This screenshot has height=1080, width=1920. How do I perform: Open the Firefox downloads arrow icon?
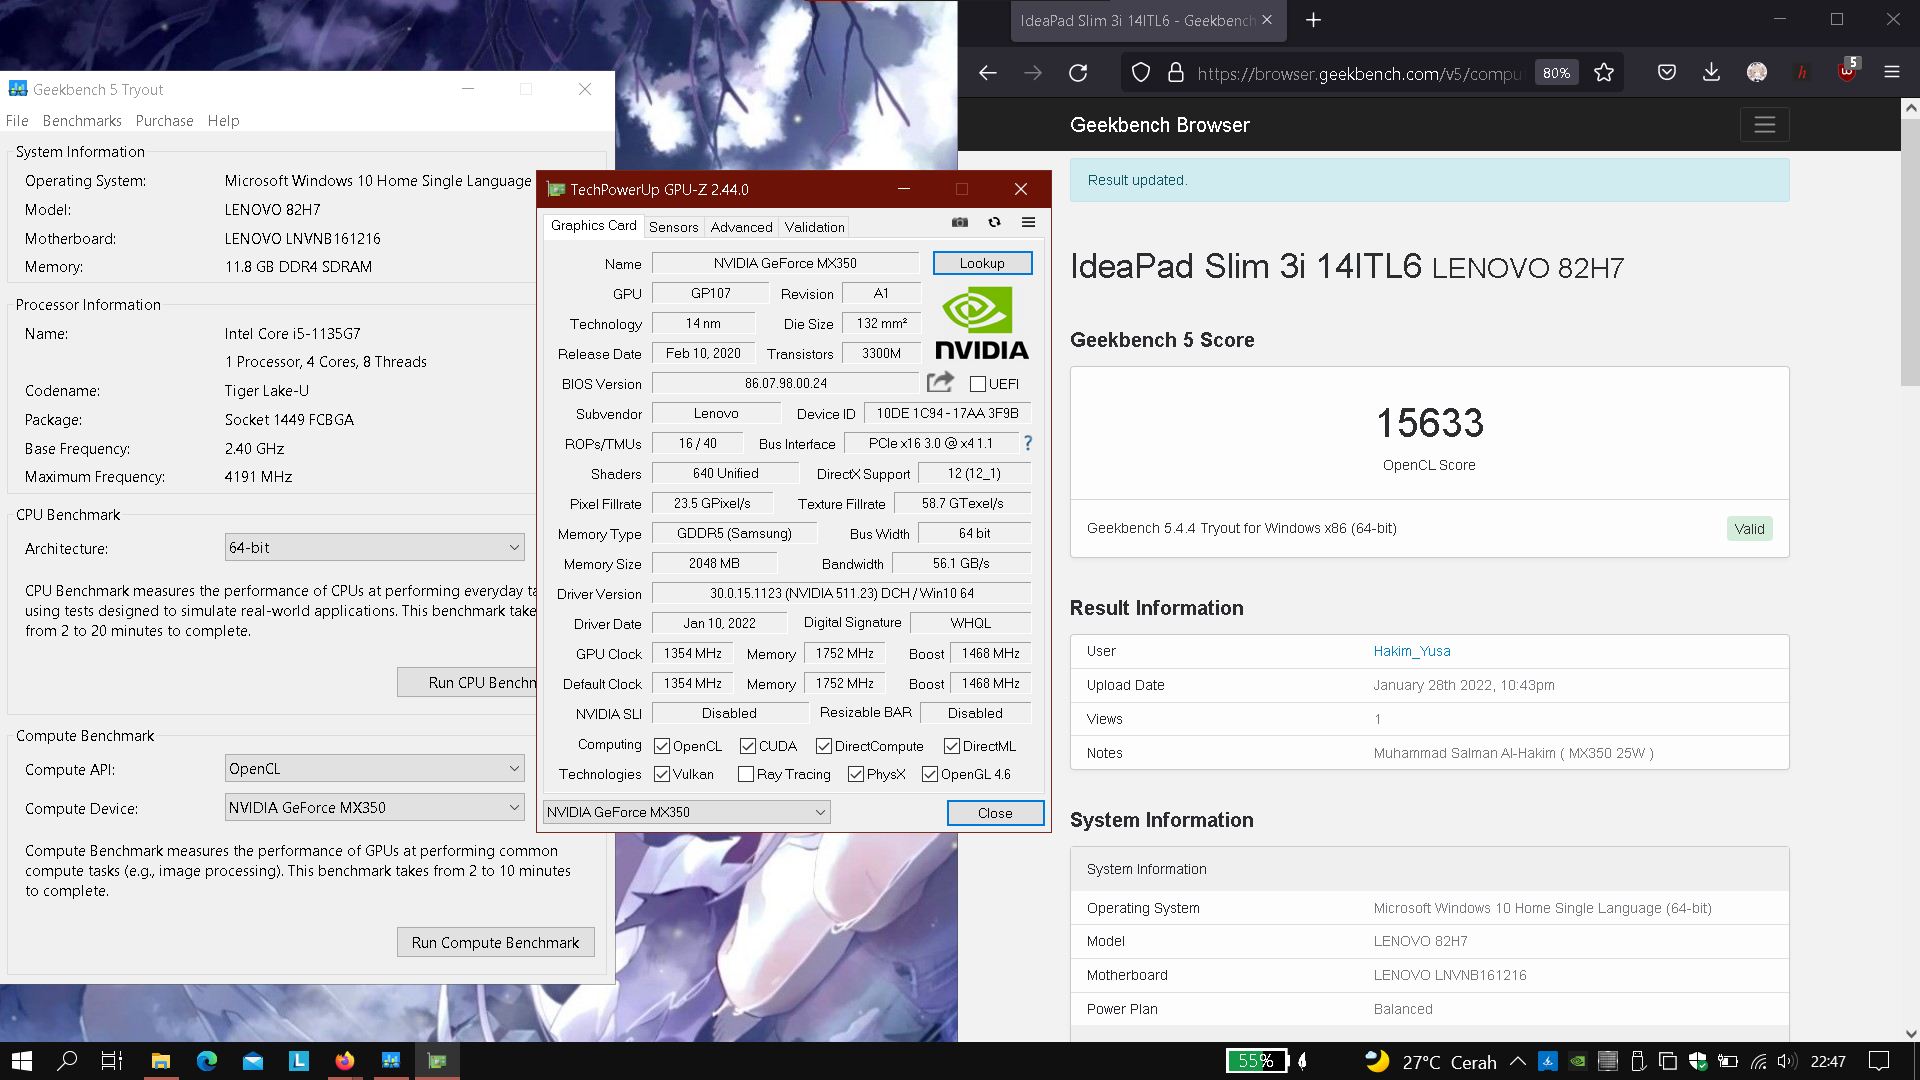pos(1711,72)
